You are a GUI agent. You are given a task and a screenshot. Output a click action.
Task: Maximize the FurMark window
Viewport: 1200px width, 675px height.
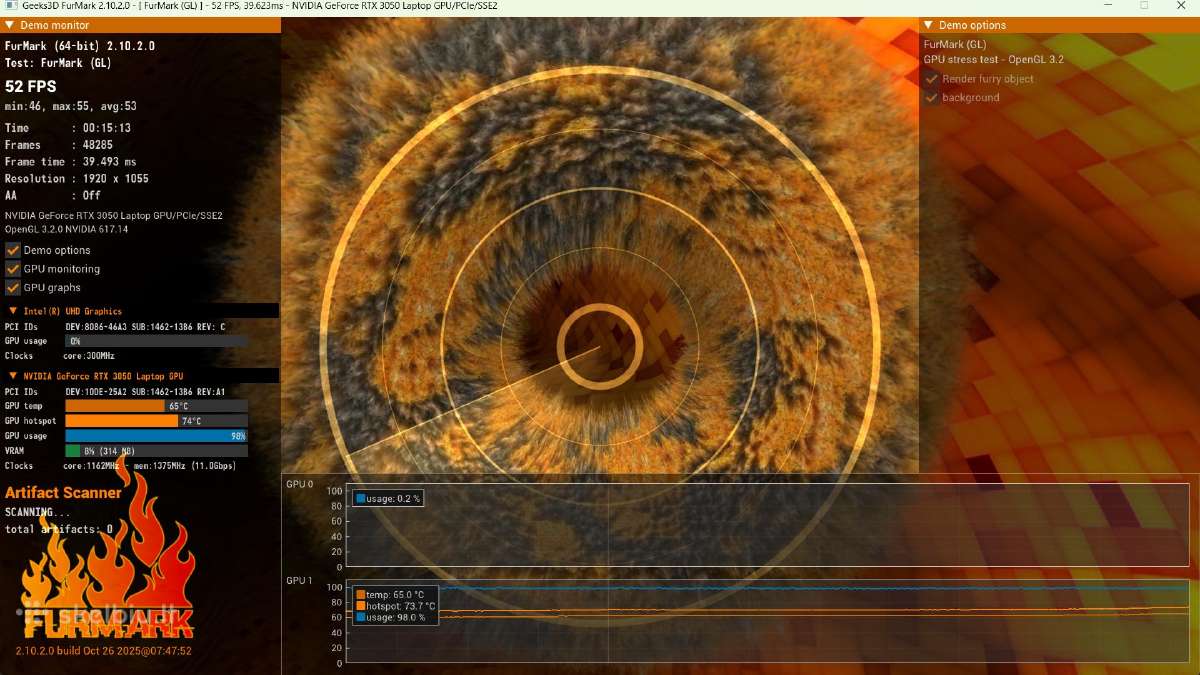click(x=1144, y=6)
